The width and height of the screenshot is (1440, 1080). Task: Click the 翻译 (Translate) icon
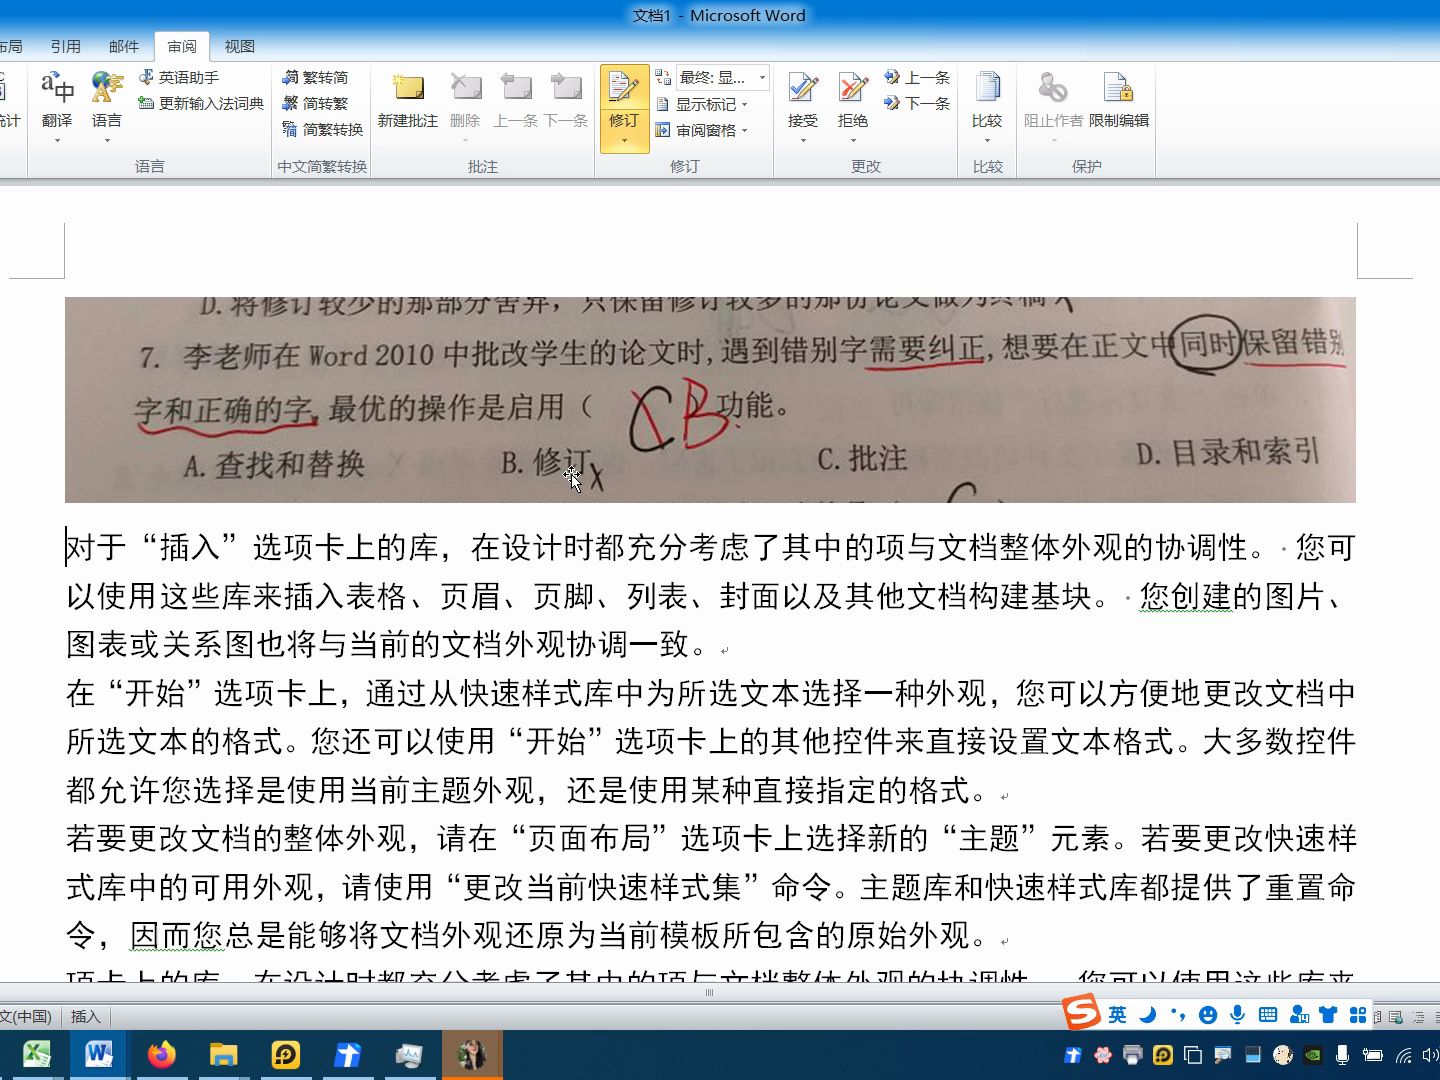click(57, 88)
